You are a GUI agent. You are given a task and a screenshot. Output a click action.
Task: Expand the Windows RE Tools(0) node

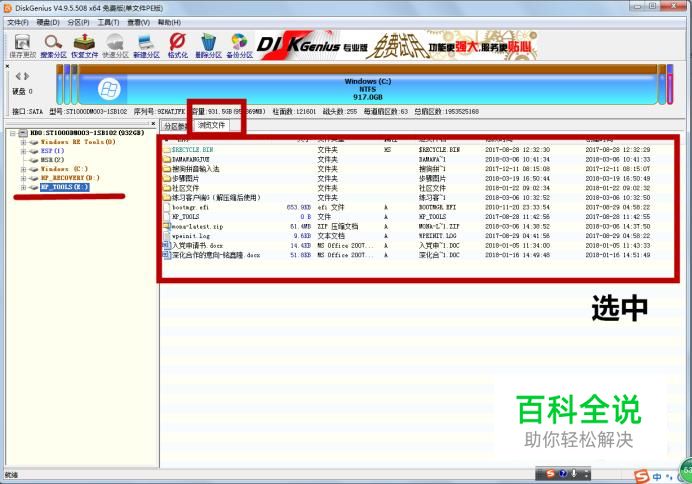[23, 142]
